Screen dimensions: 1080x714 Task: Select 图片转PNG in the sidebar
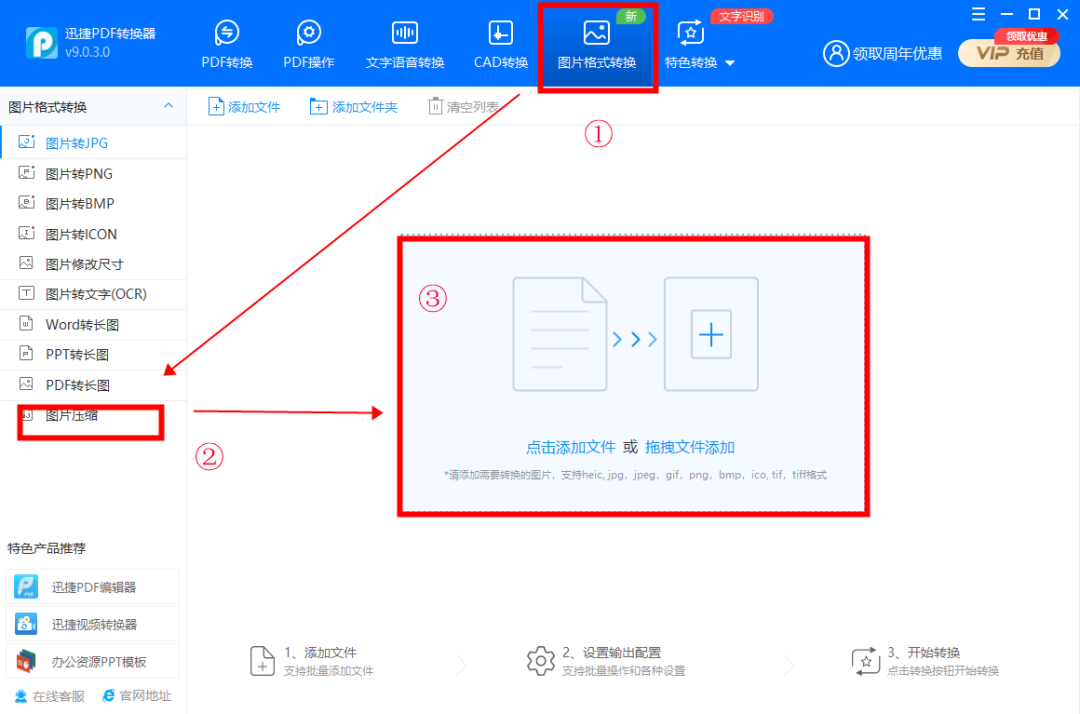pos(93,174)
